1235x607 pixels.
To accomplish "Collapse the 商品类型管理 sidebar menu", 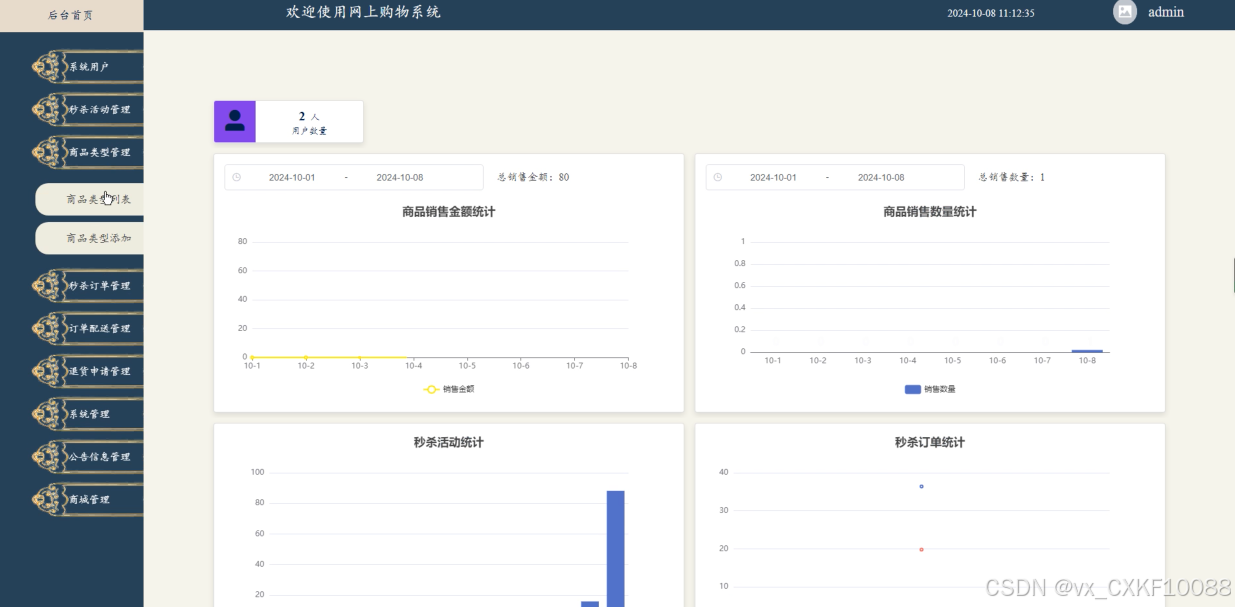I will click(x=88, y=153).
